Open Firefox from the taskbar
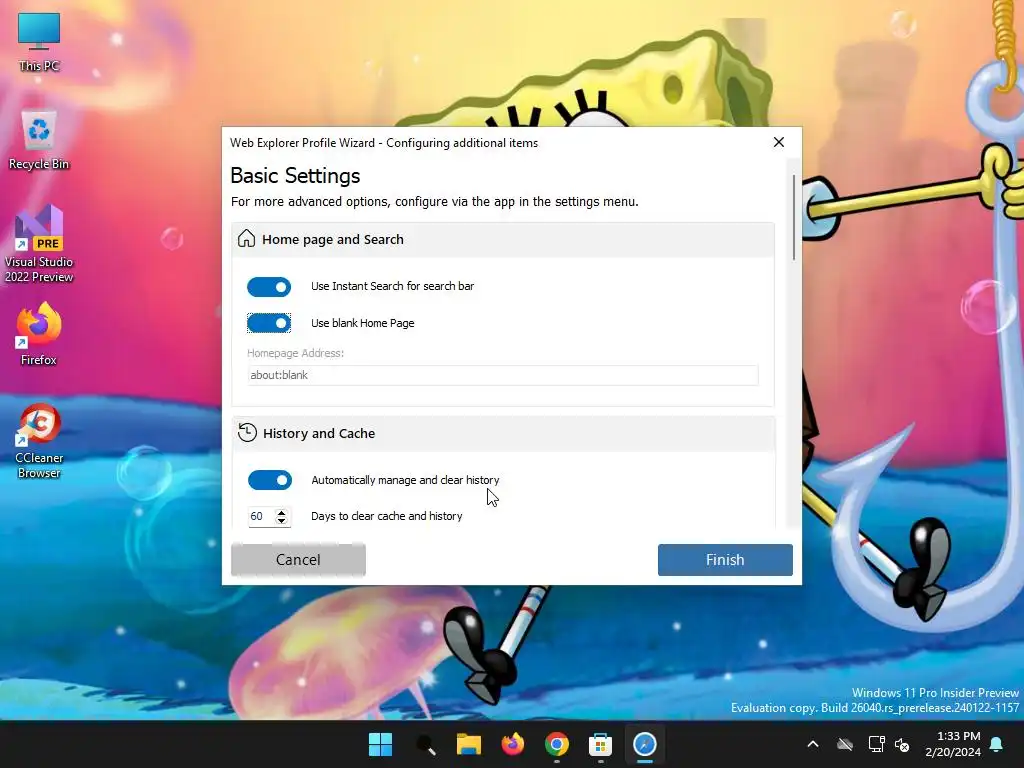 (x=513, y=744)
